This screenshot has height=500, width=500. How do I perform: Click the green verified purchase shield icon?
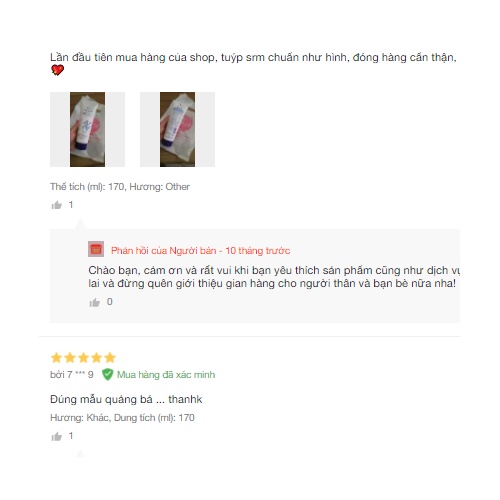(107, 374)
